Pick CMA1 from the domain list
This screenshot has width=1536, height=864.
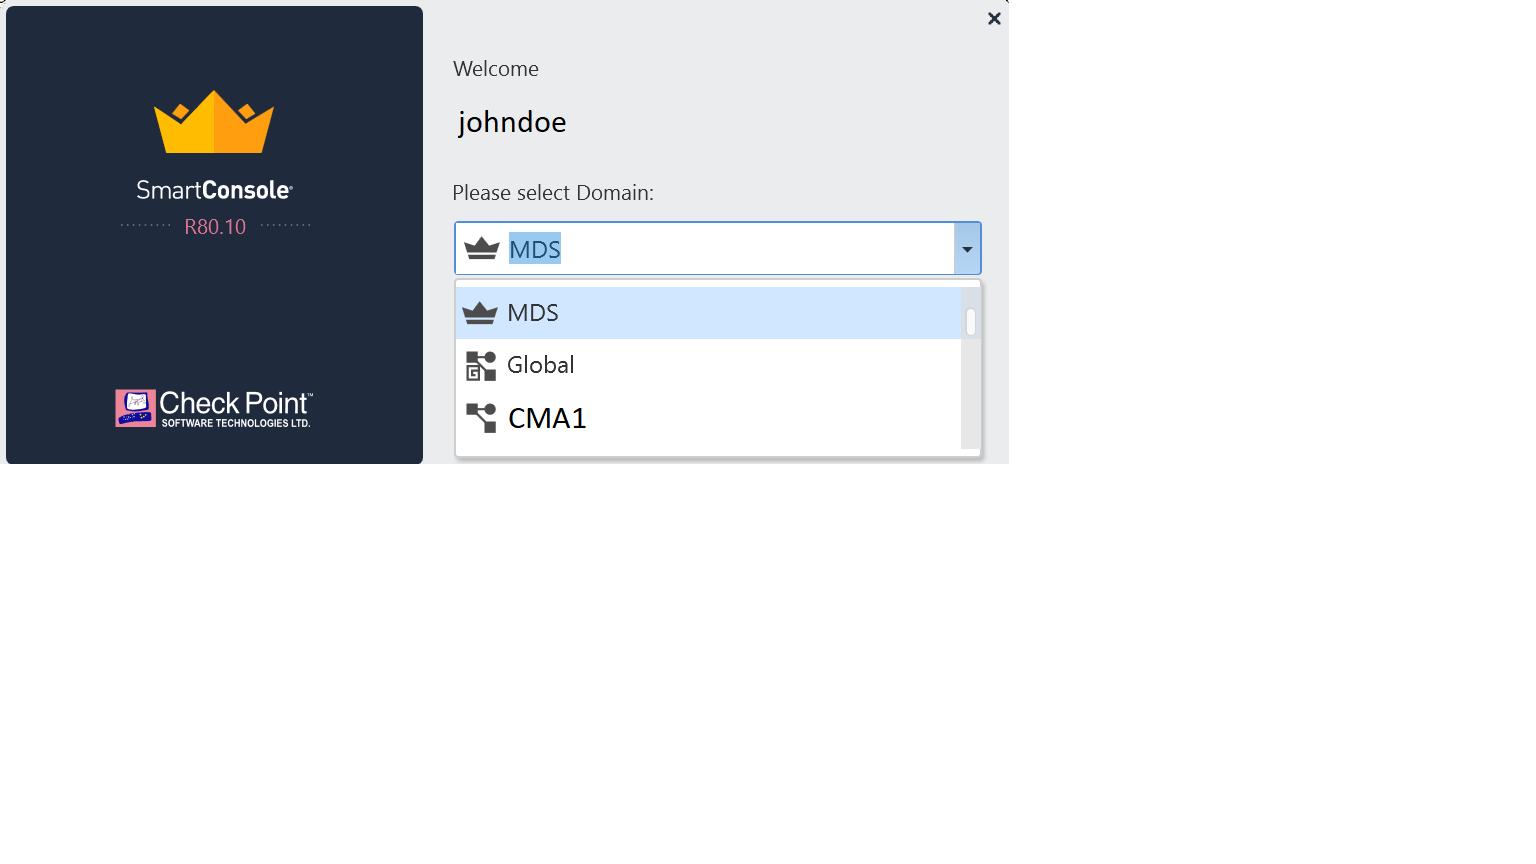point(708,418)
